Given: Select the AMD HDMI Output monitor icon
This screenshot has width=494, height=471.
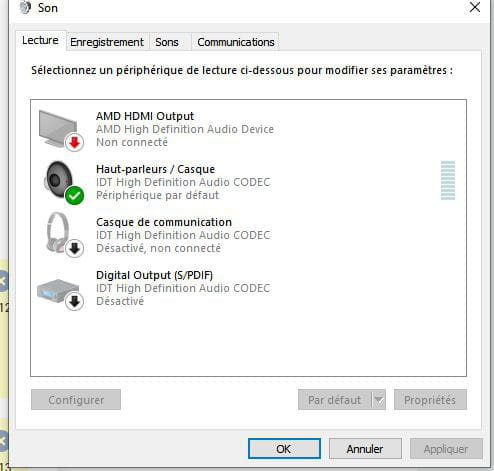Looking at the screenshot, I should point(59,129).
